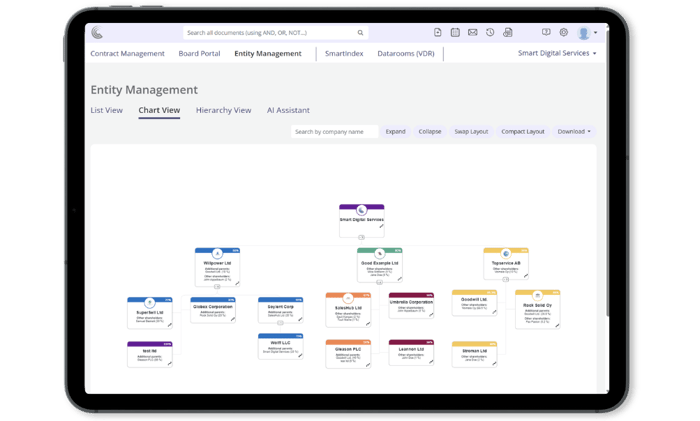This screenshot has height=421, width=700.
Task: Click the Compact Layout button
Action: click(x=523, y=131)
